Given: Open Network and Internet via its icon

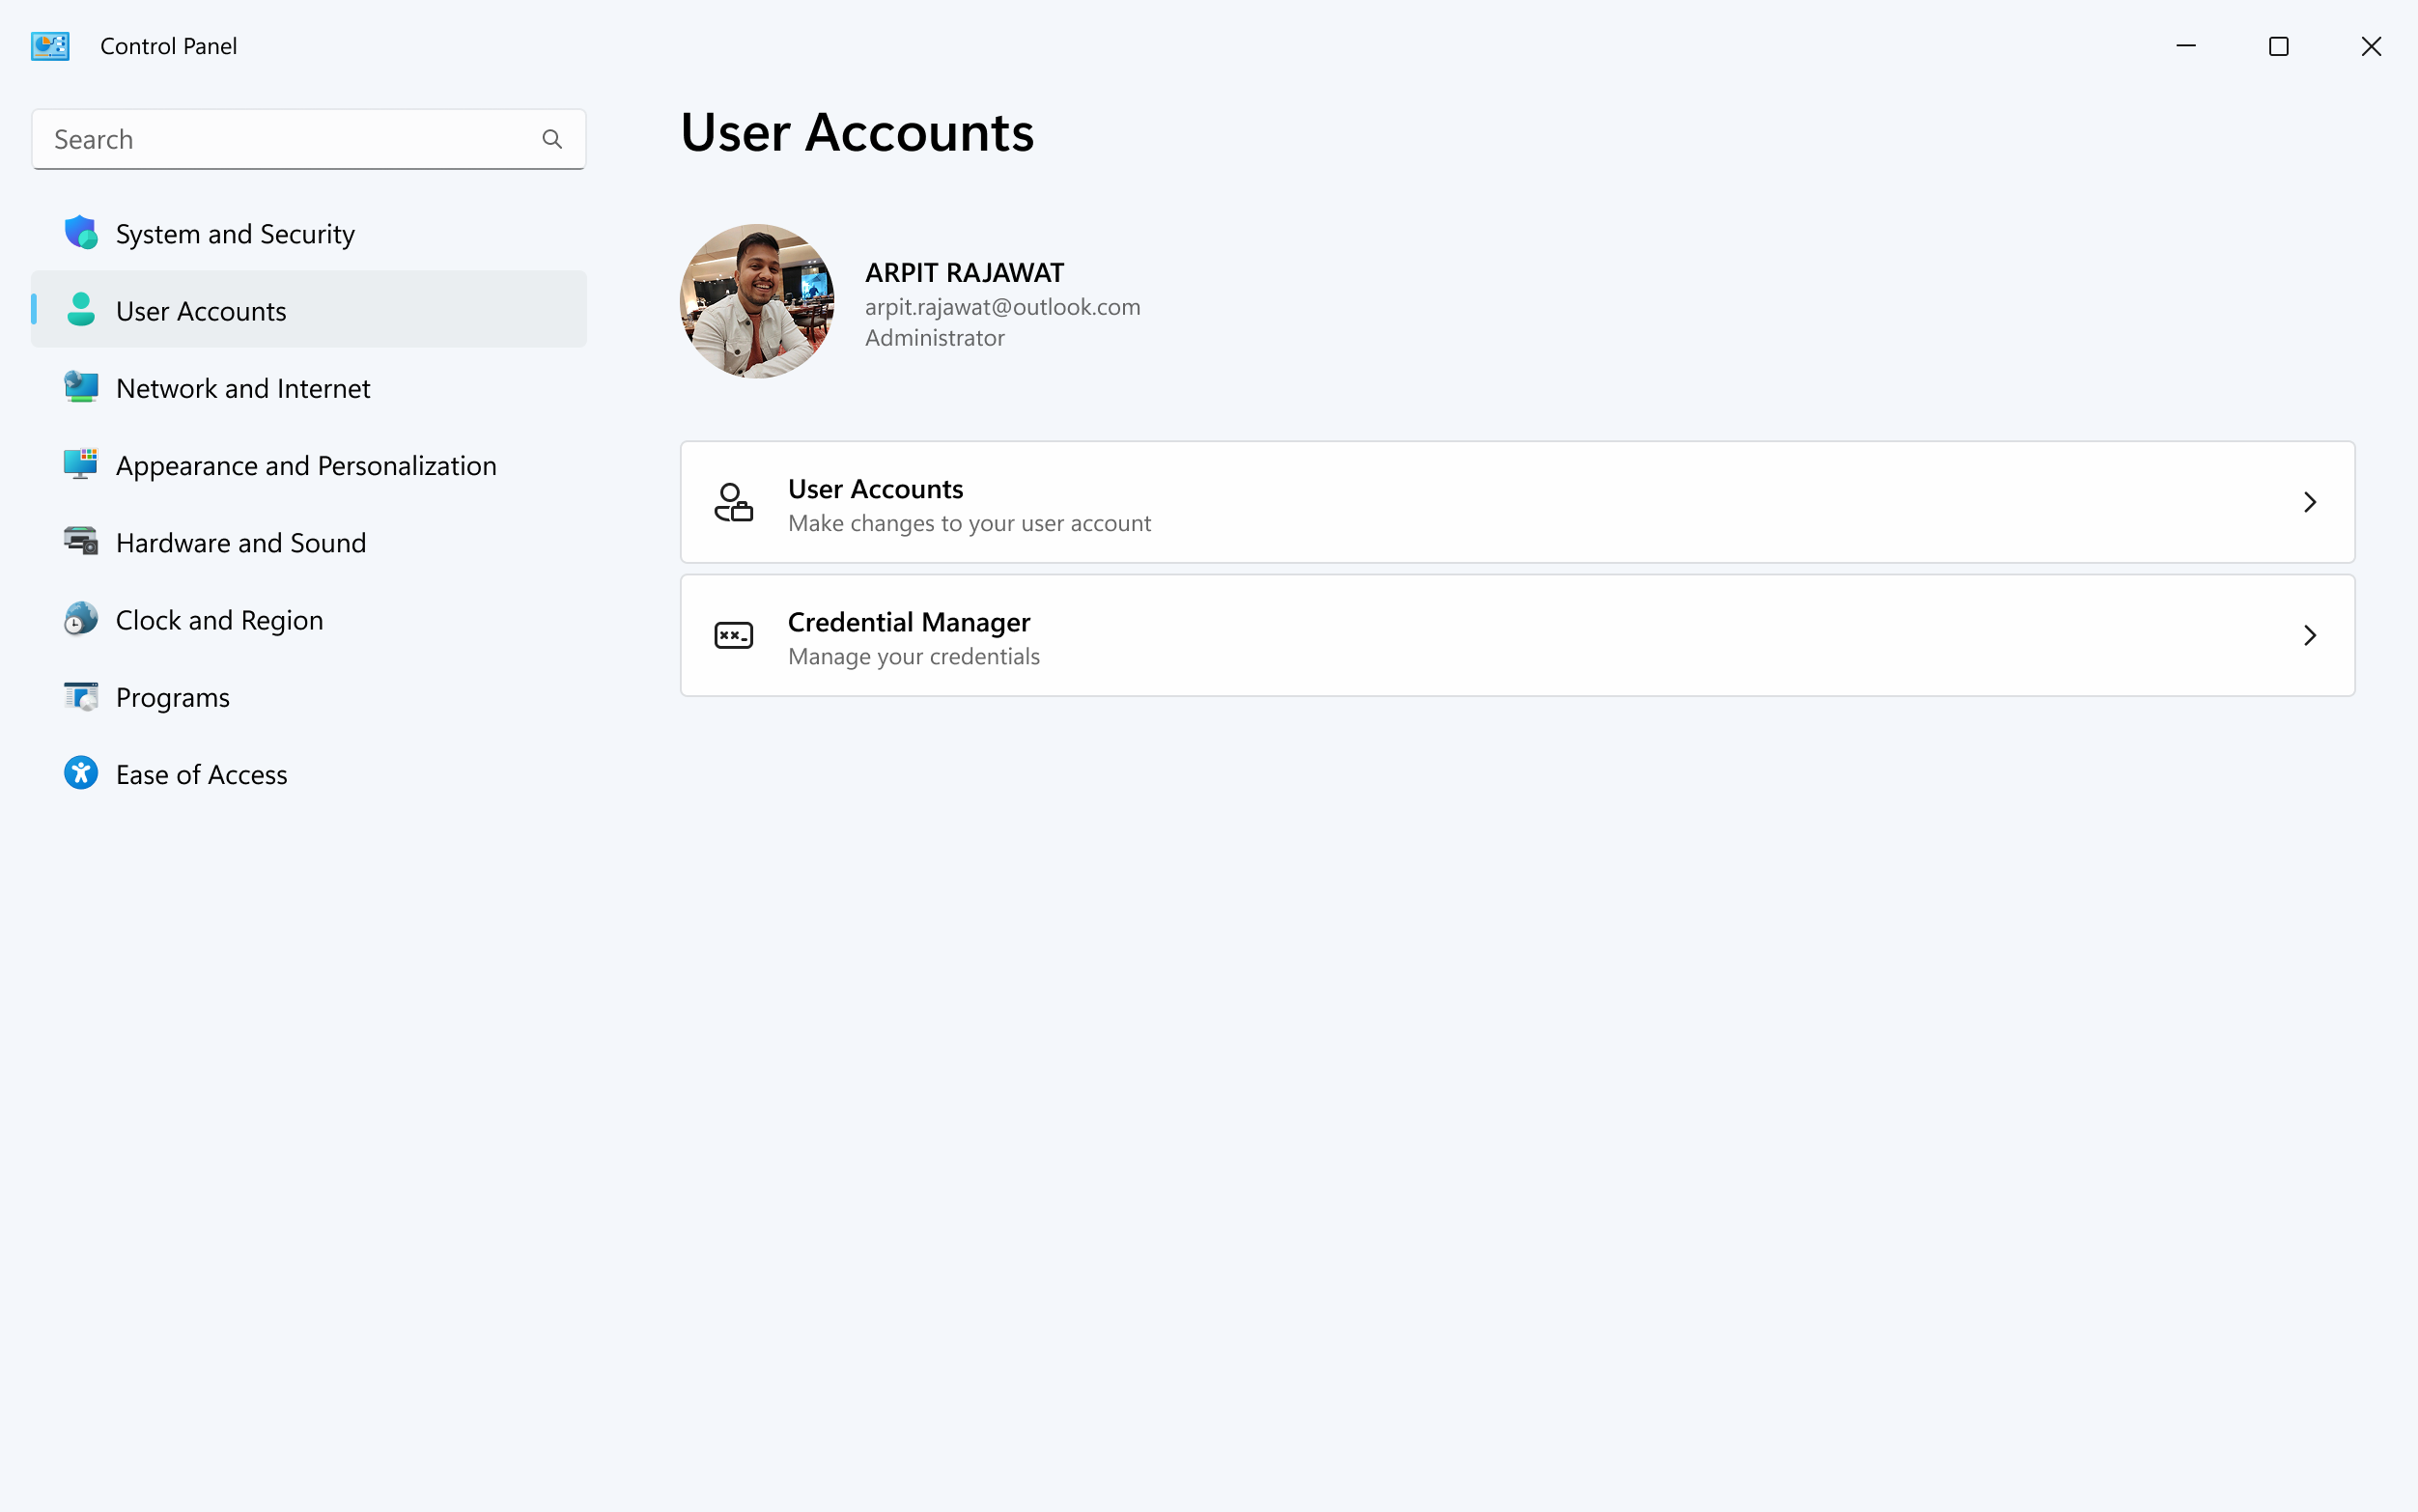Looking at the screenshot, I should 80,387.
